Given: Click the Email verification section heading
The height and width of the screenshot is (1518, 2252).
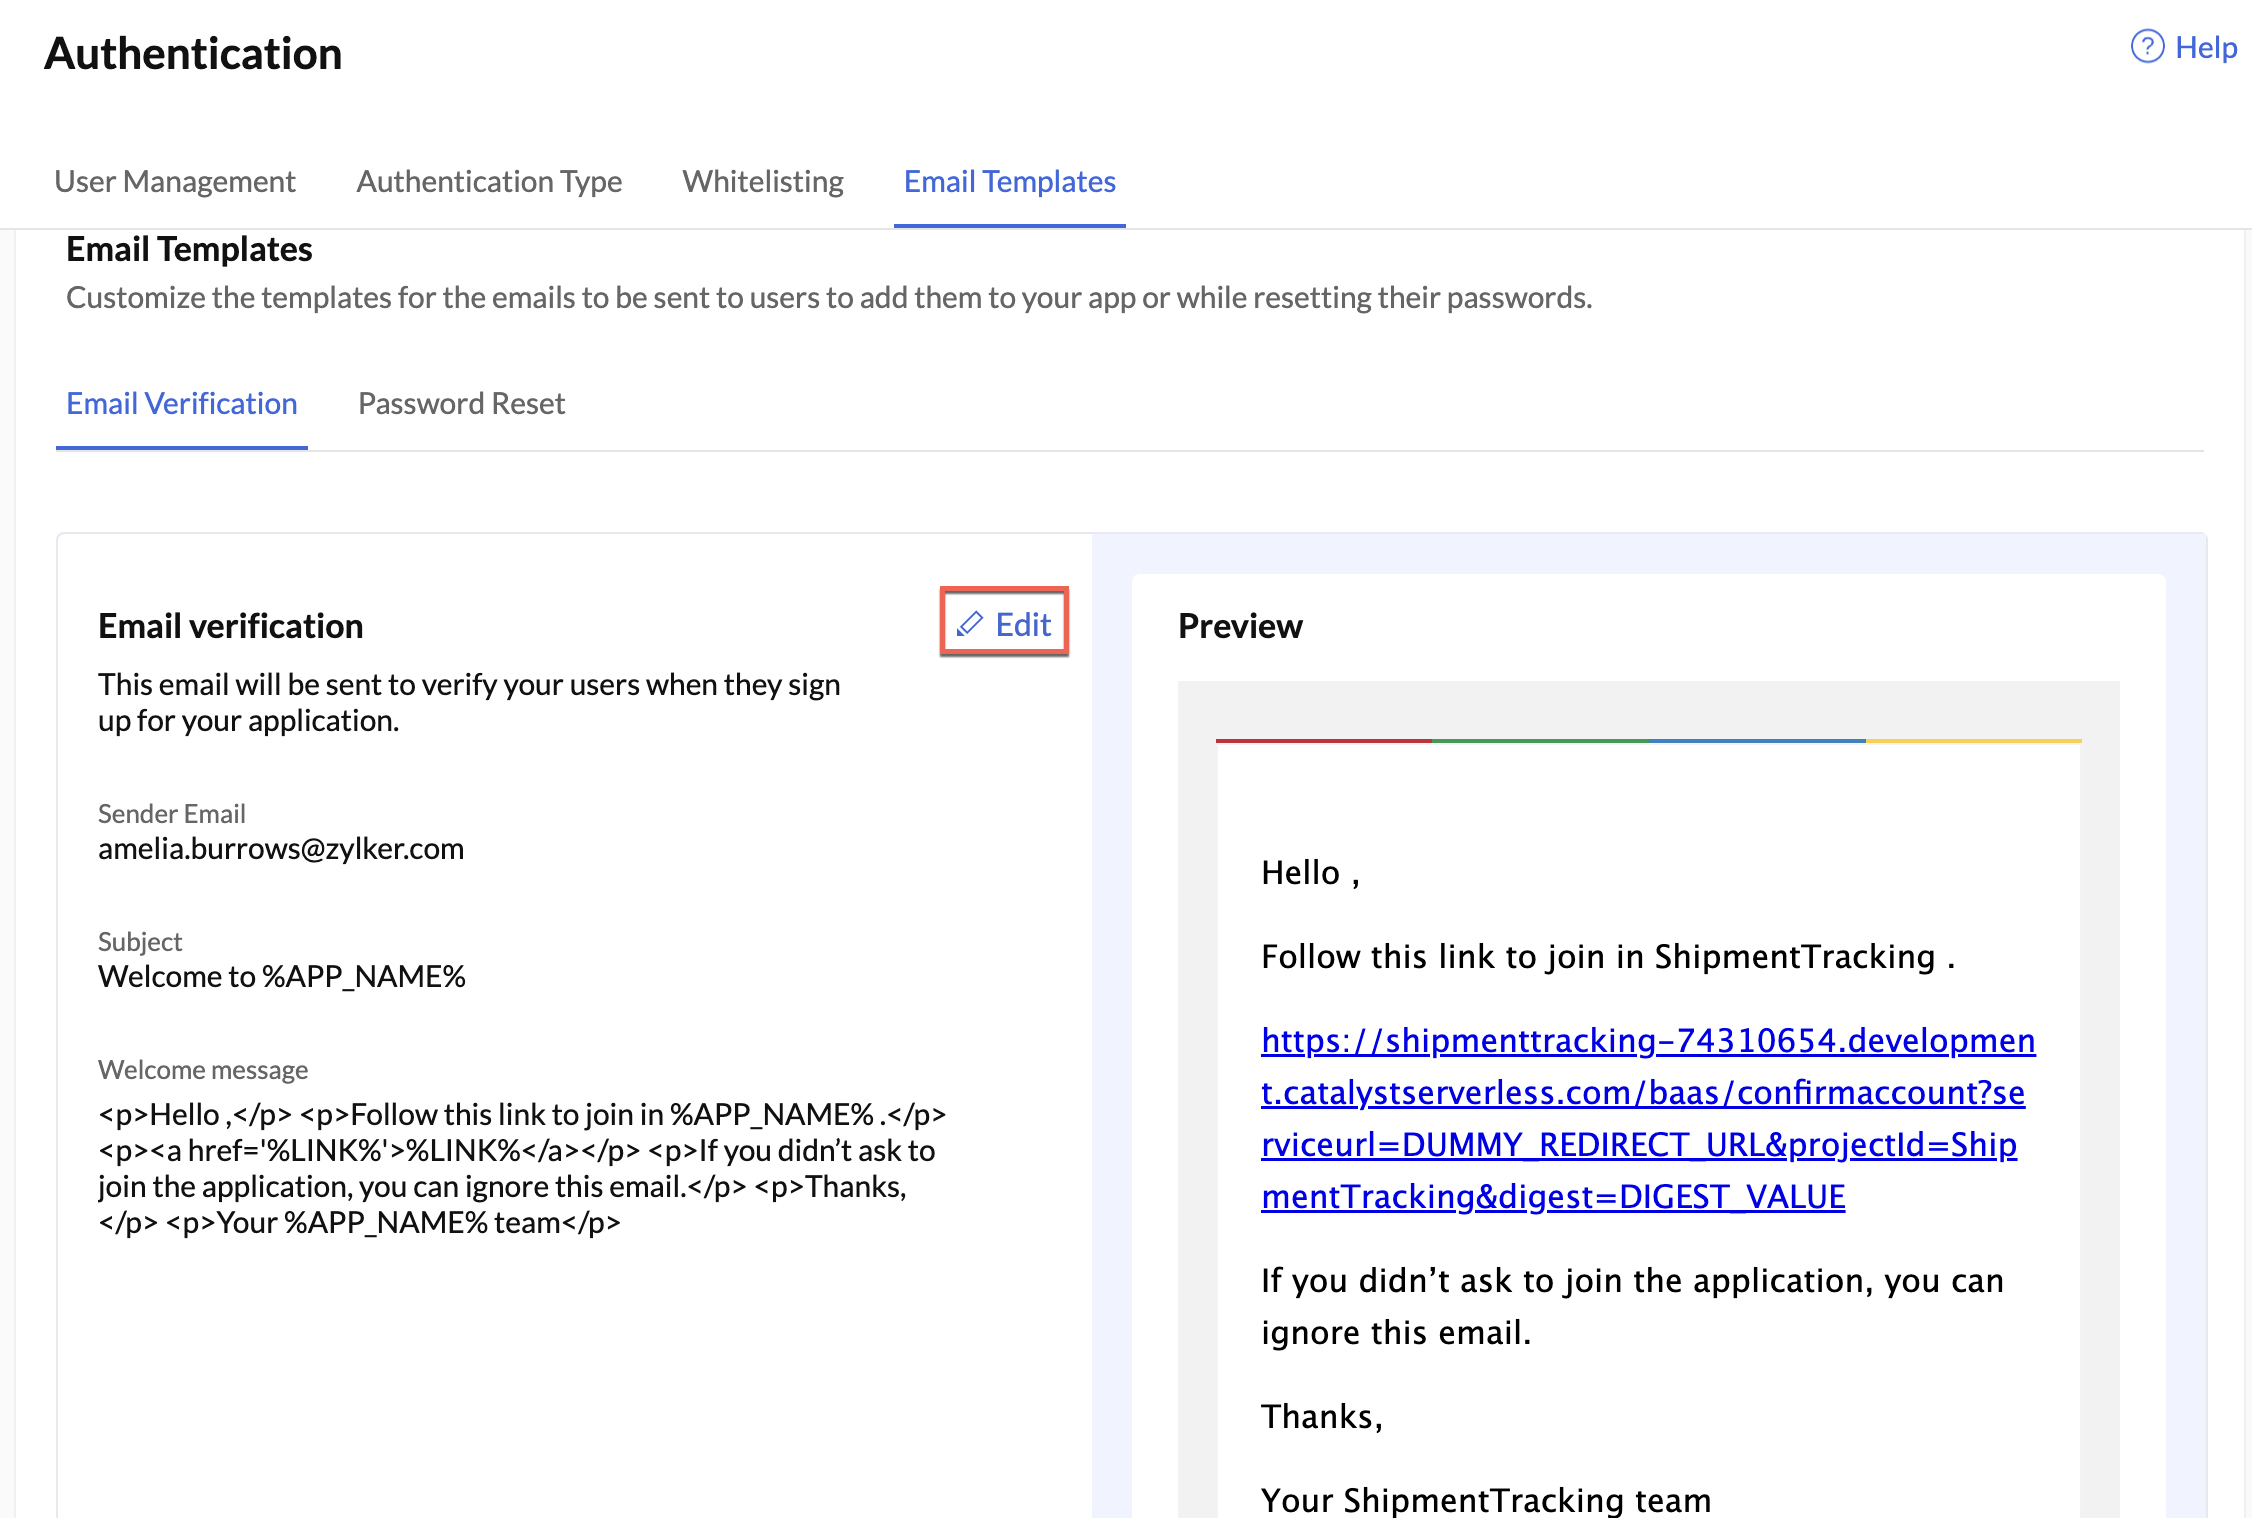Looking at the screenshot, I should (229, 624).
